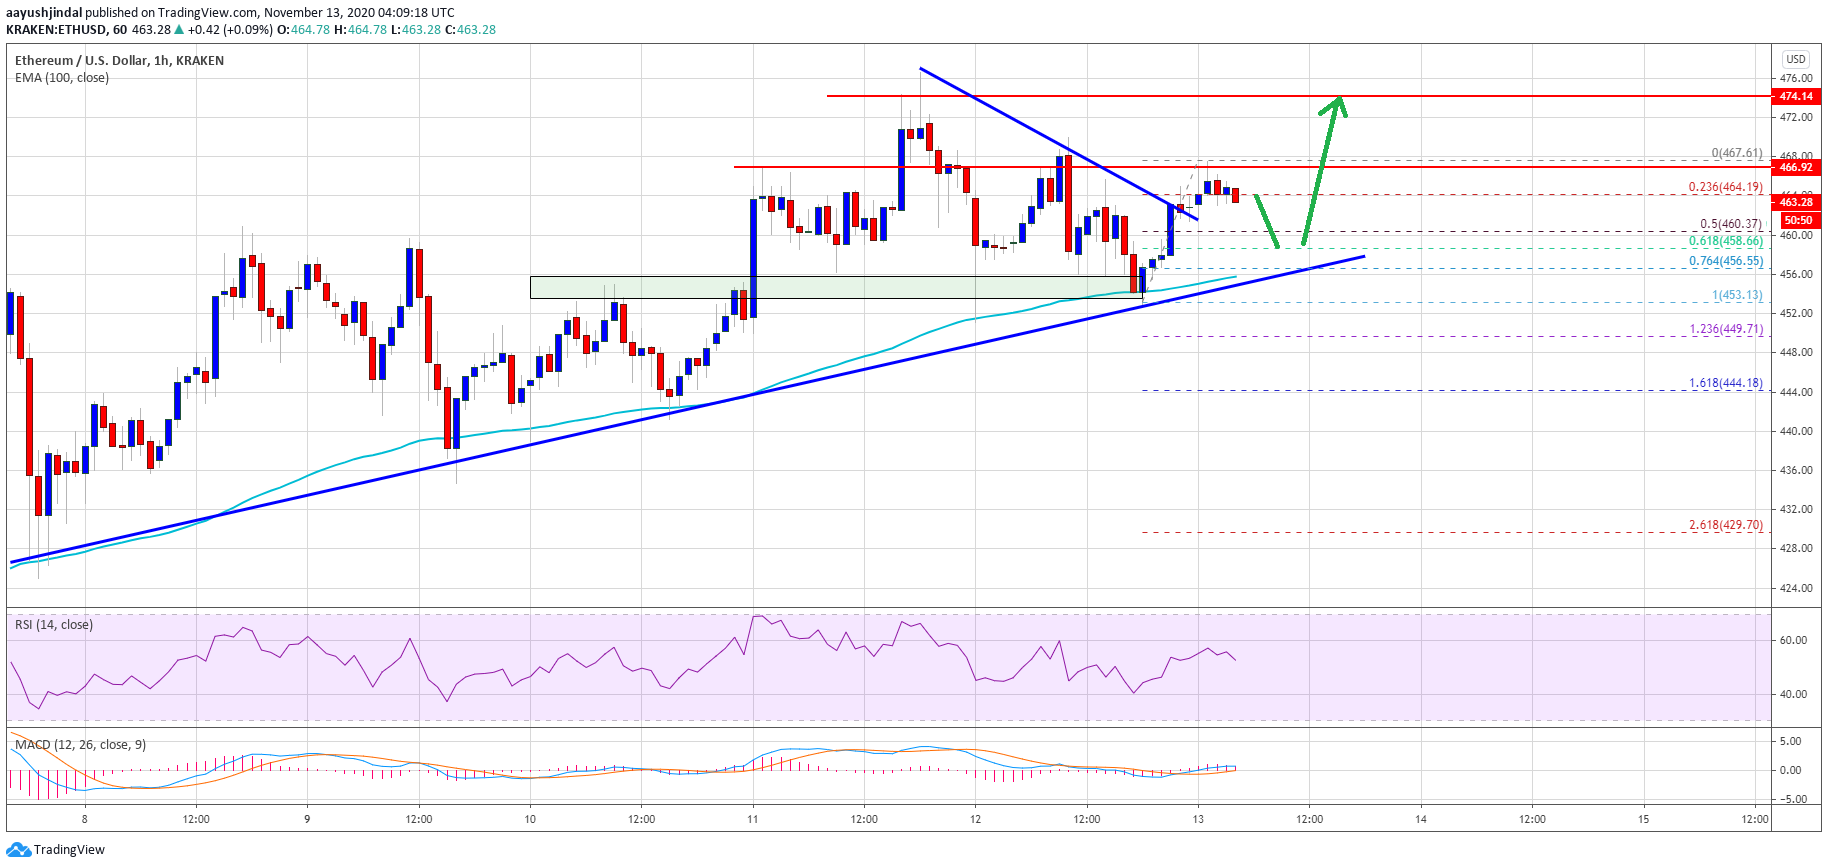Click the 466.92 resistance price label
This screenshot has height=868, width=1828.
click(x=1796, y=167)
